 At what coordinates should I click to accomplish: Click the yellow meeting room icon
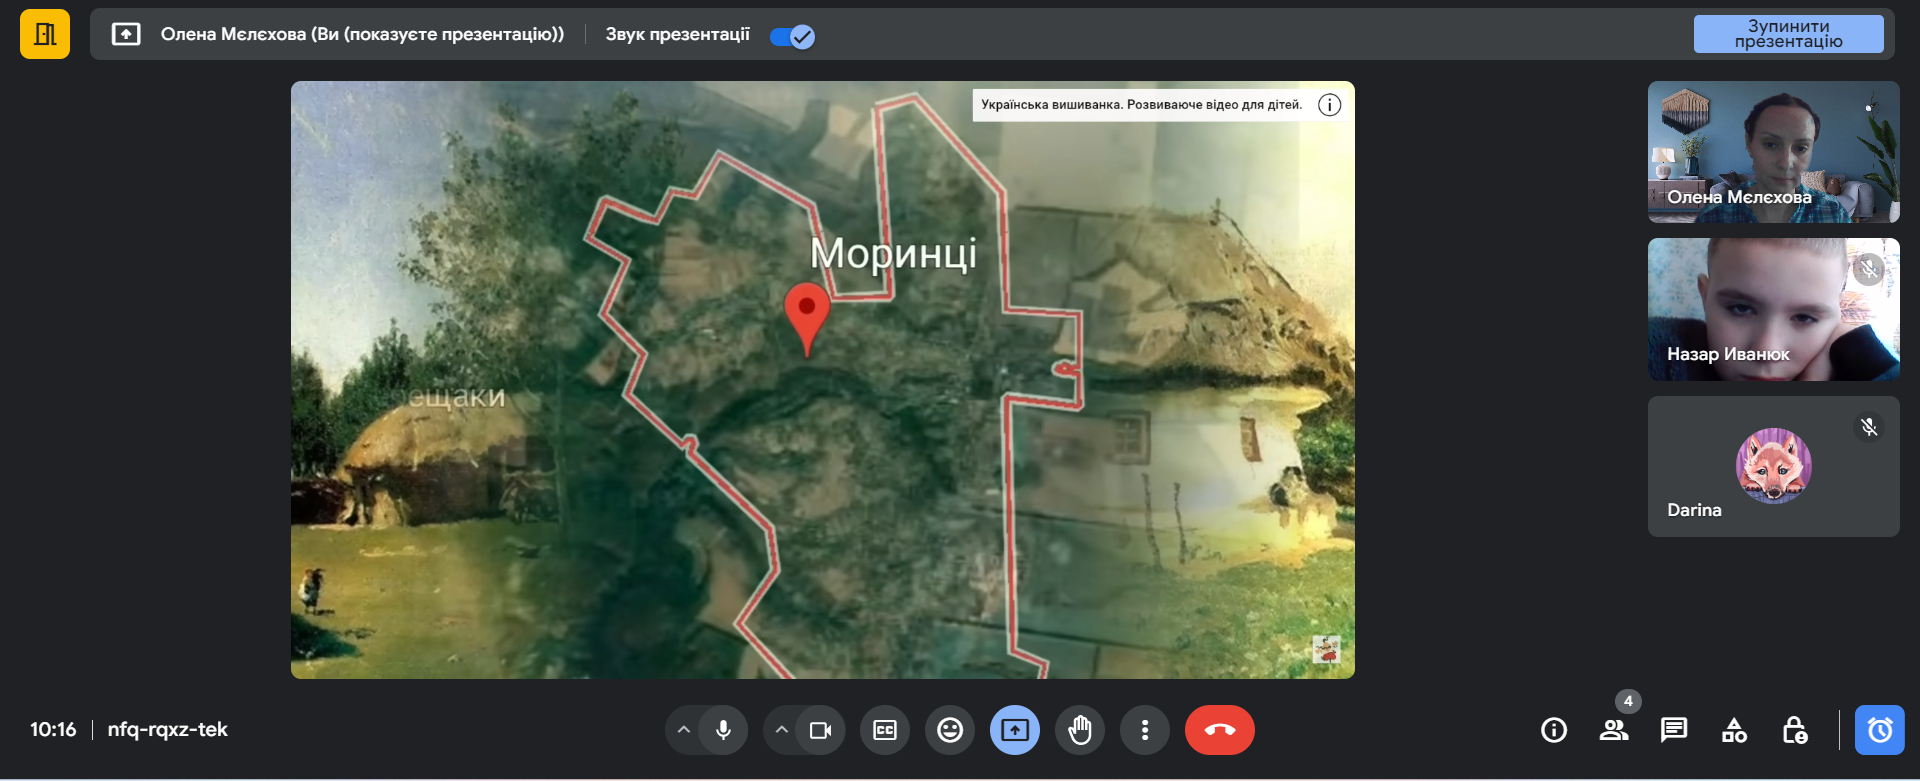[x=45, y=35]
